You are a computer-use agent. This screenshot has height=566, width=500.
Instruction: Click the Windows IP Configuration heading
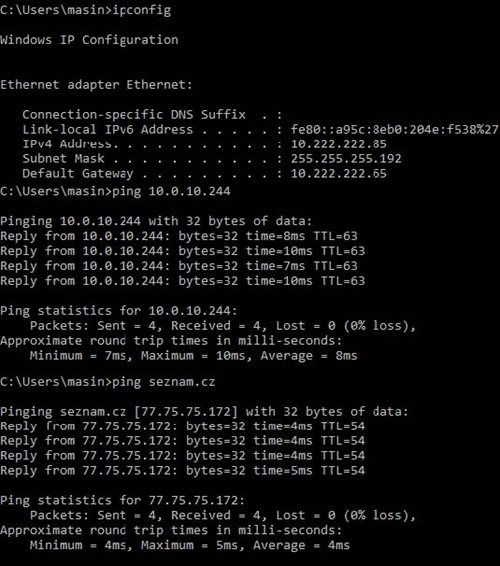click(89, 39)
